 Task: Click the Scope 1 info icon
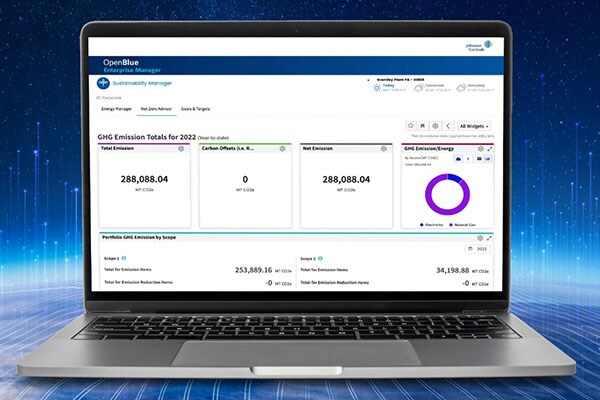(123, 258)
